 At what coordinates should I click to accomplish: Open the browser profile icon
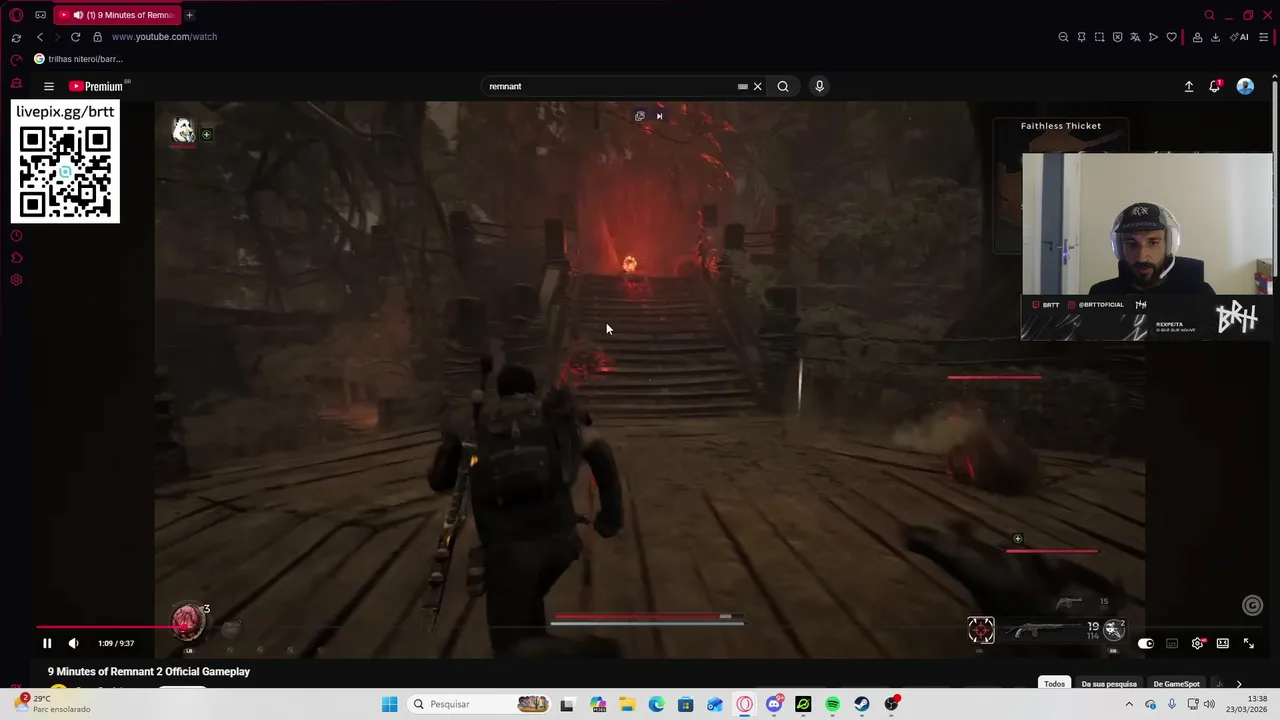click(1197, 37)
